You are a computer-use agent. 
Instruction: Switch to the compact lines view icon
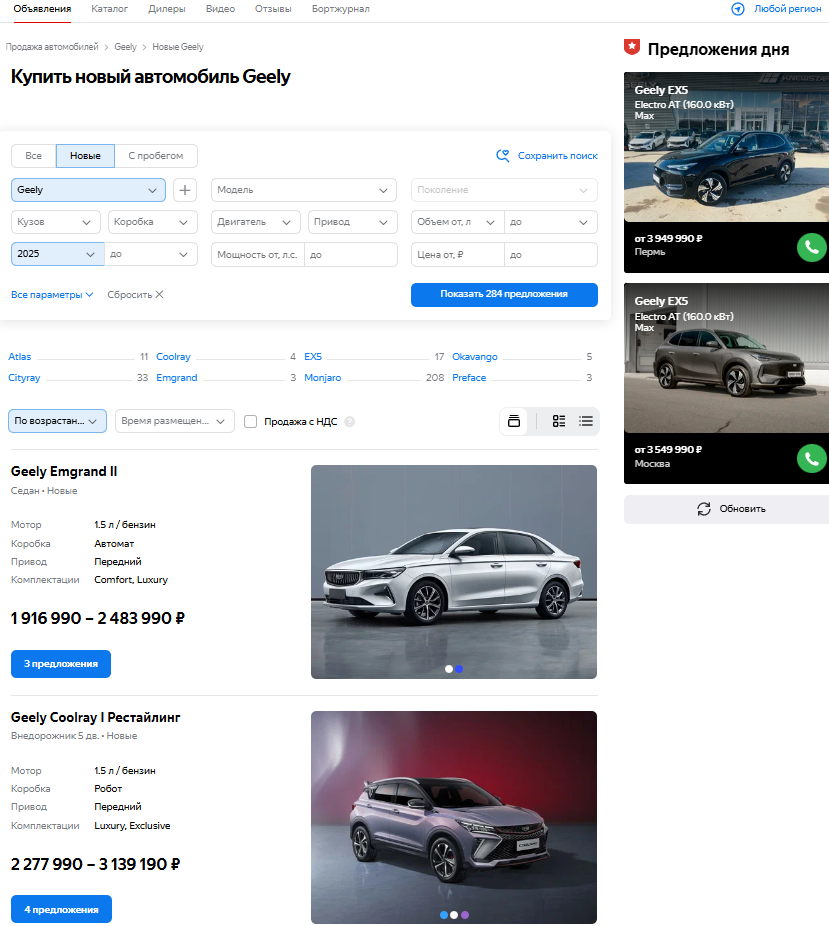click(586, 421)
